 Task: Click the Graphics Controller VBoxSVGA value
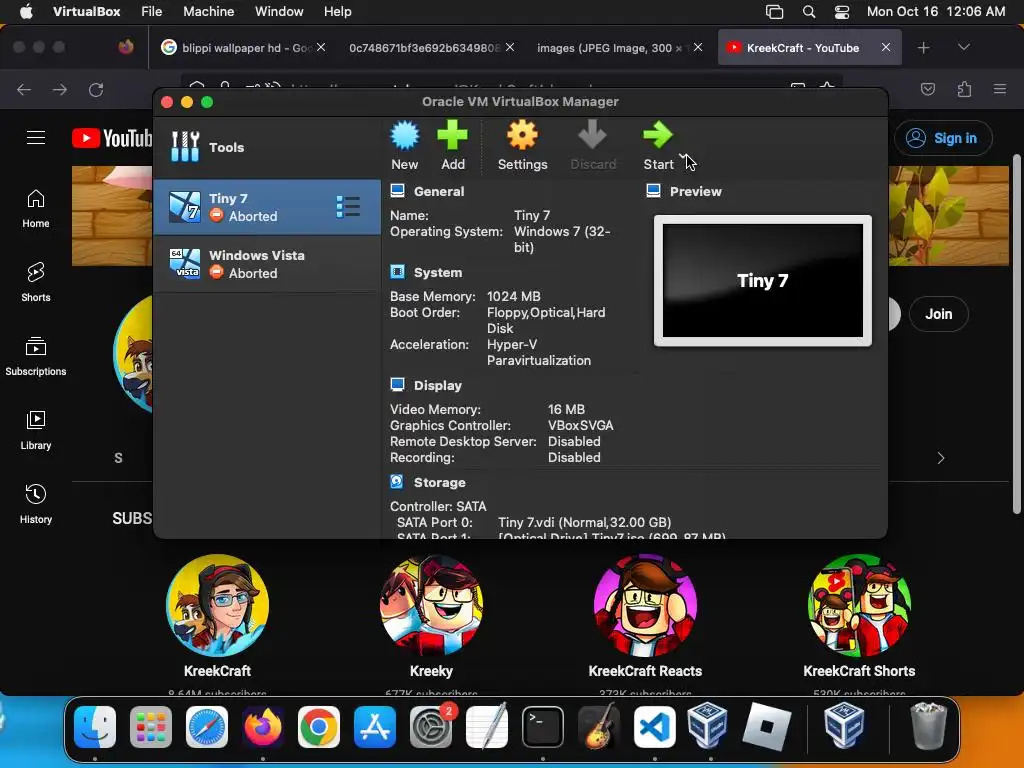pyautogui.click(x=581, y=425)
